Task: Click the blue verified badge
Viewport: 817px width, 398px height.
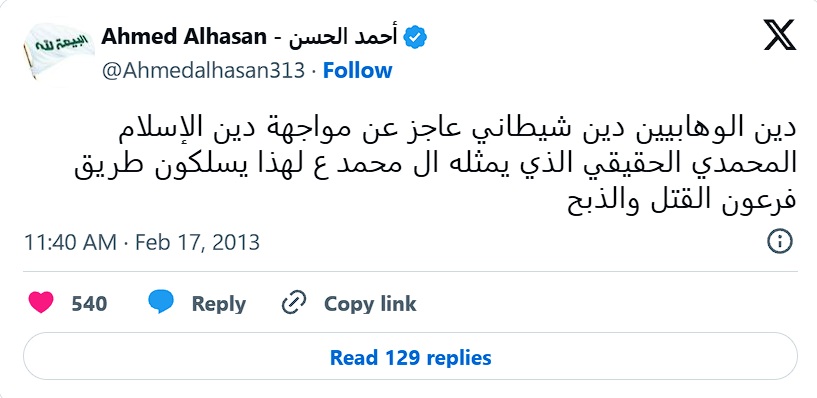Action: pos(416,37)
